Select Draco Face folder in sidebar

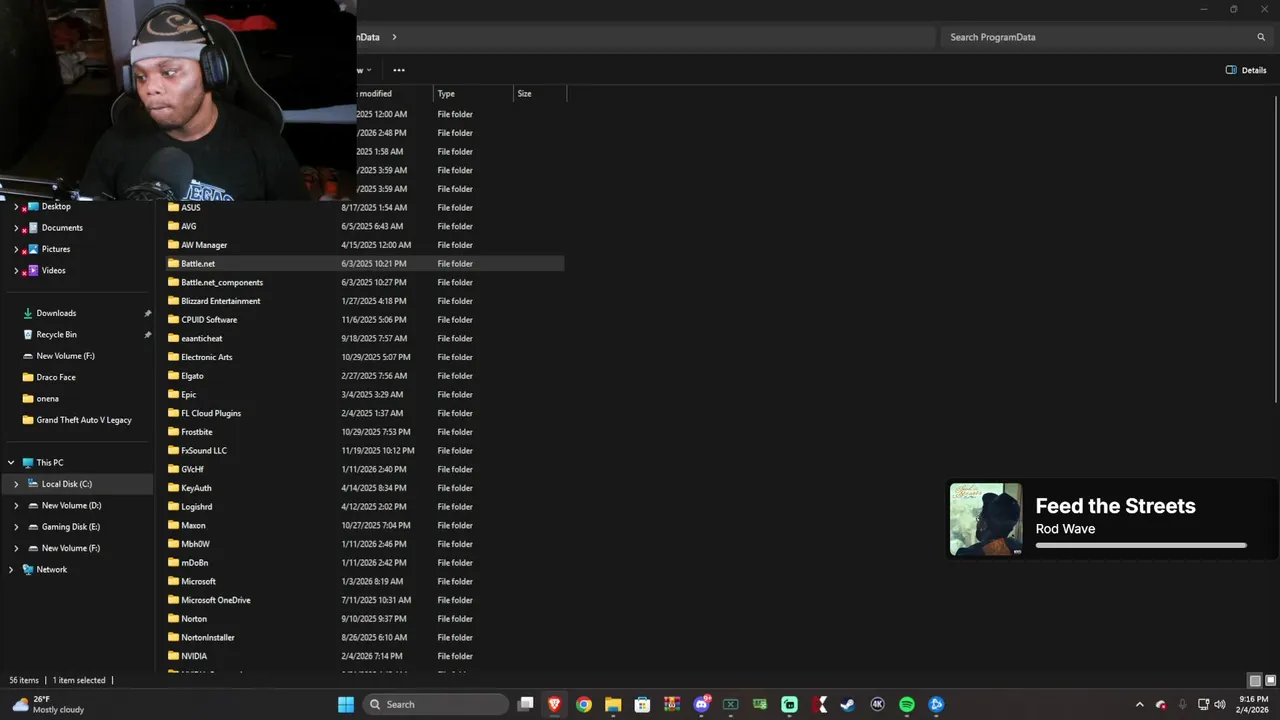[55, 377]
